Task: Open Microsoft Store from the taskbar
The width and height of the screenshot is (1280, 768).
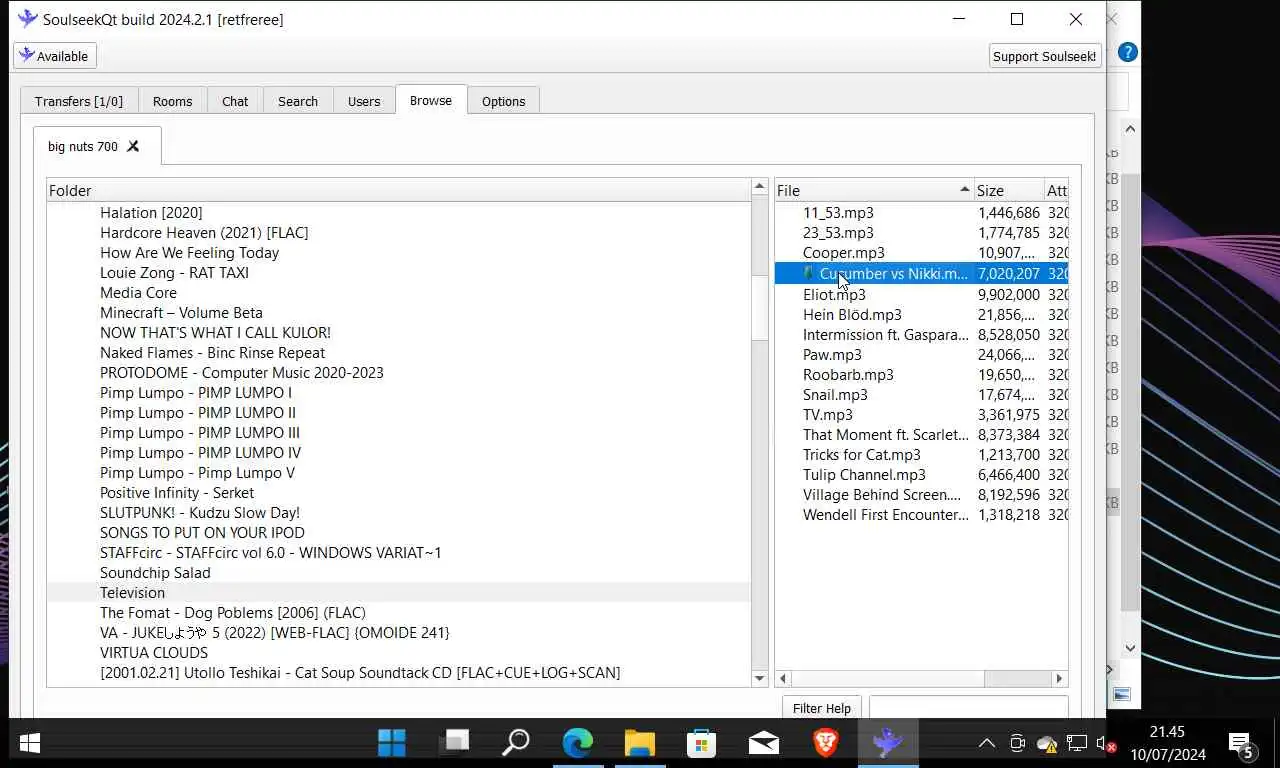Action: coord(701,742)
